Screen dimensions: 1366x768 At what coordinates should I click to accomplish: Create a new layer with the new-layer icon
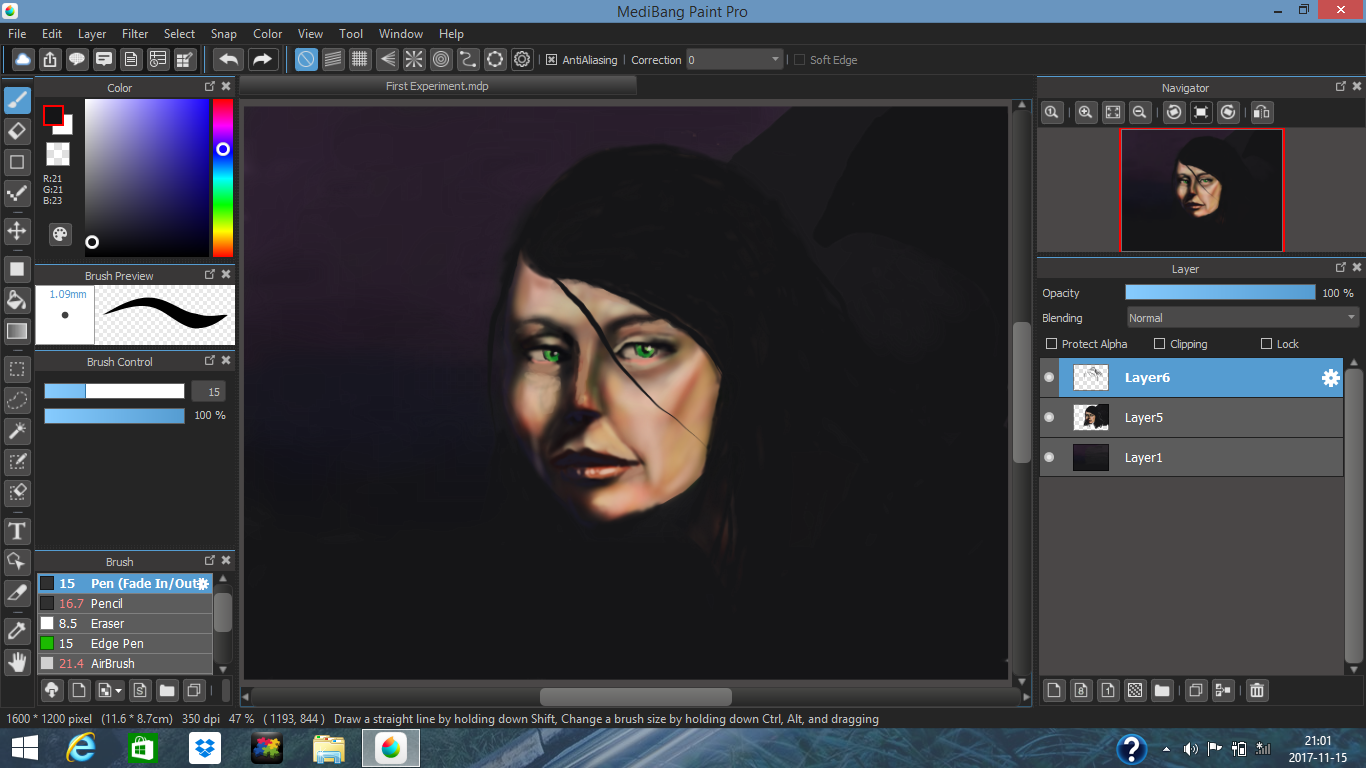pos(1054,690)
